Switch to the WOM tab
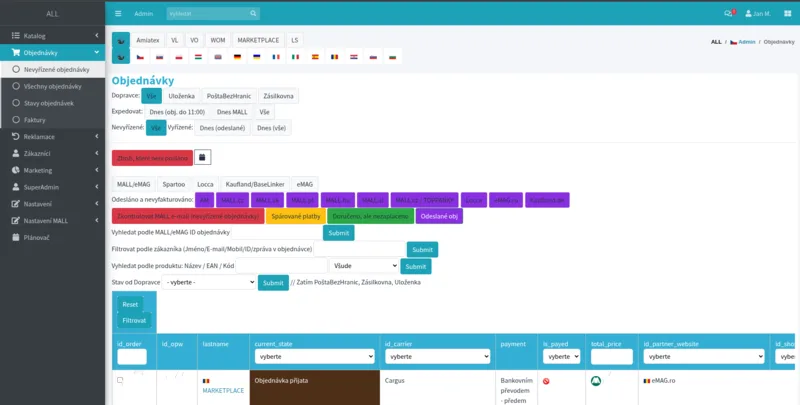The width and height of the screenshot is (800, 405). [218, 40]
